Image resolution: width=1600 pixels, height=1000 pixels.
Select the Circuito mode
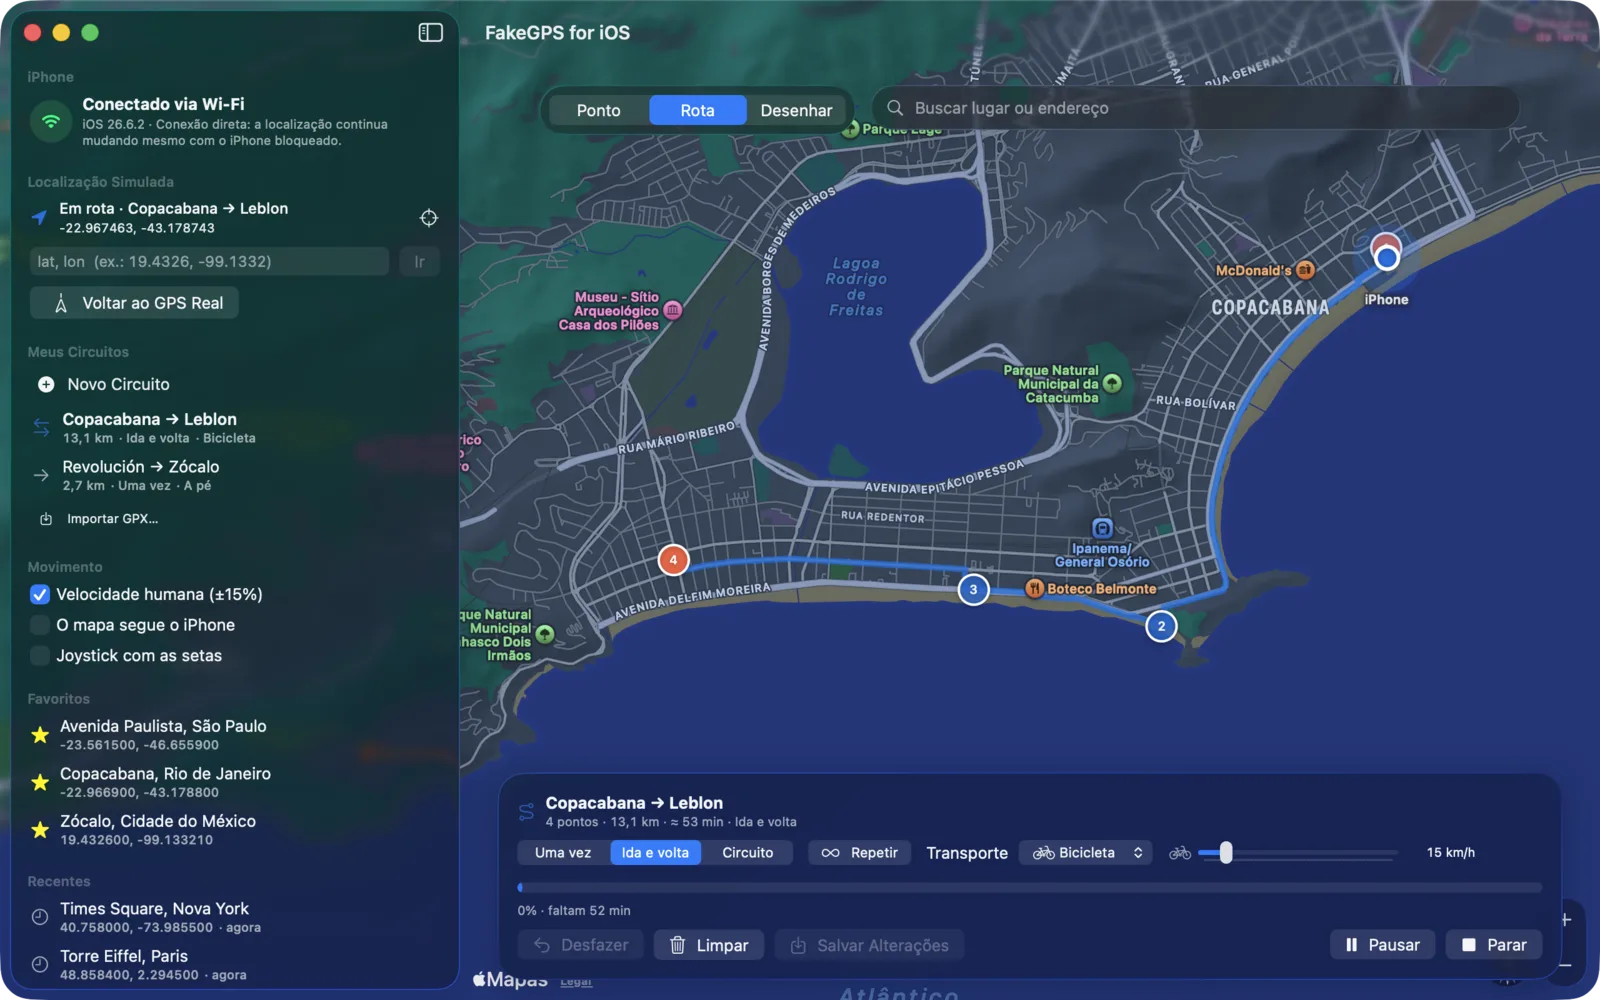point(748,853)
